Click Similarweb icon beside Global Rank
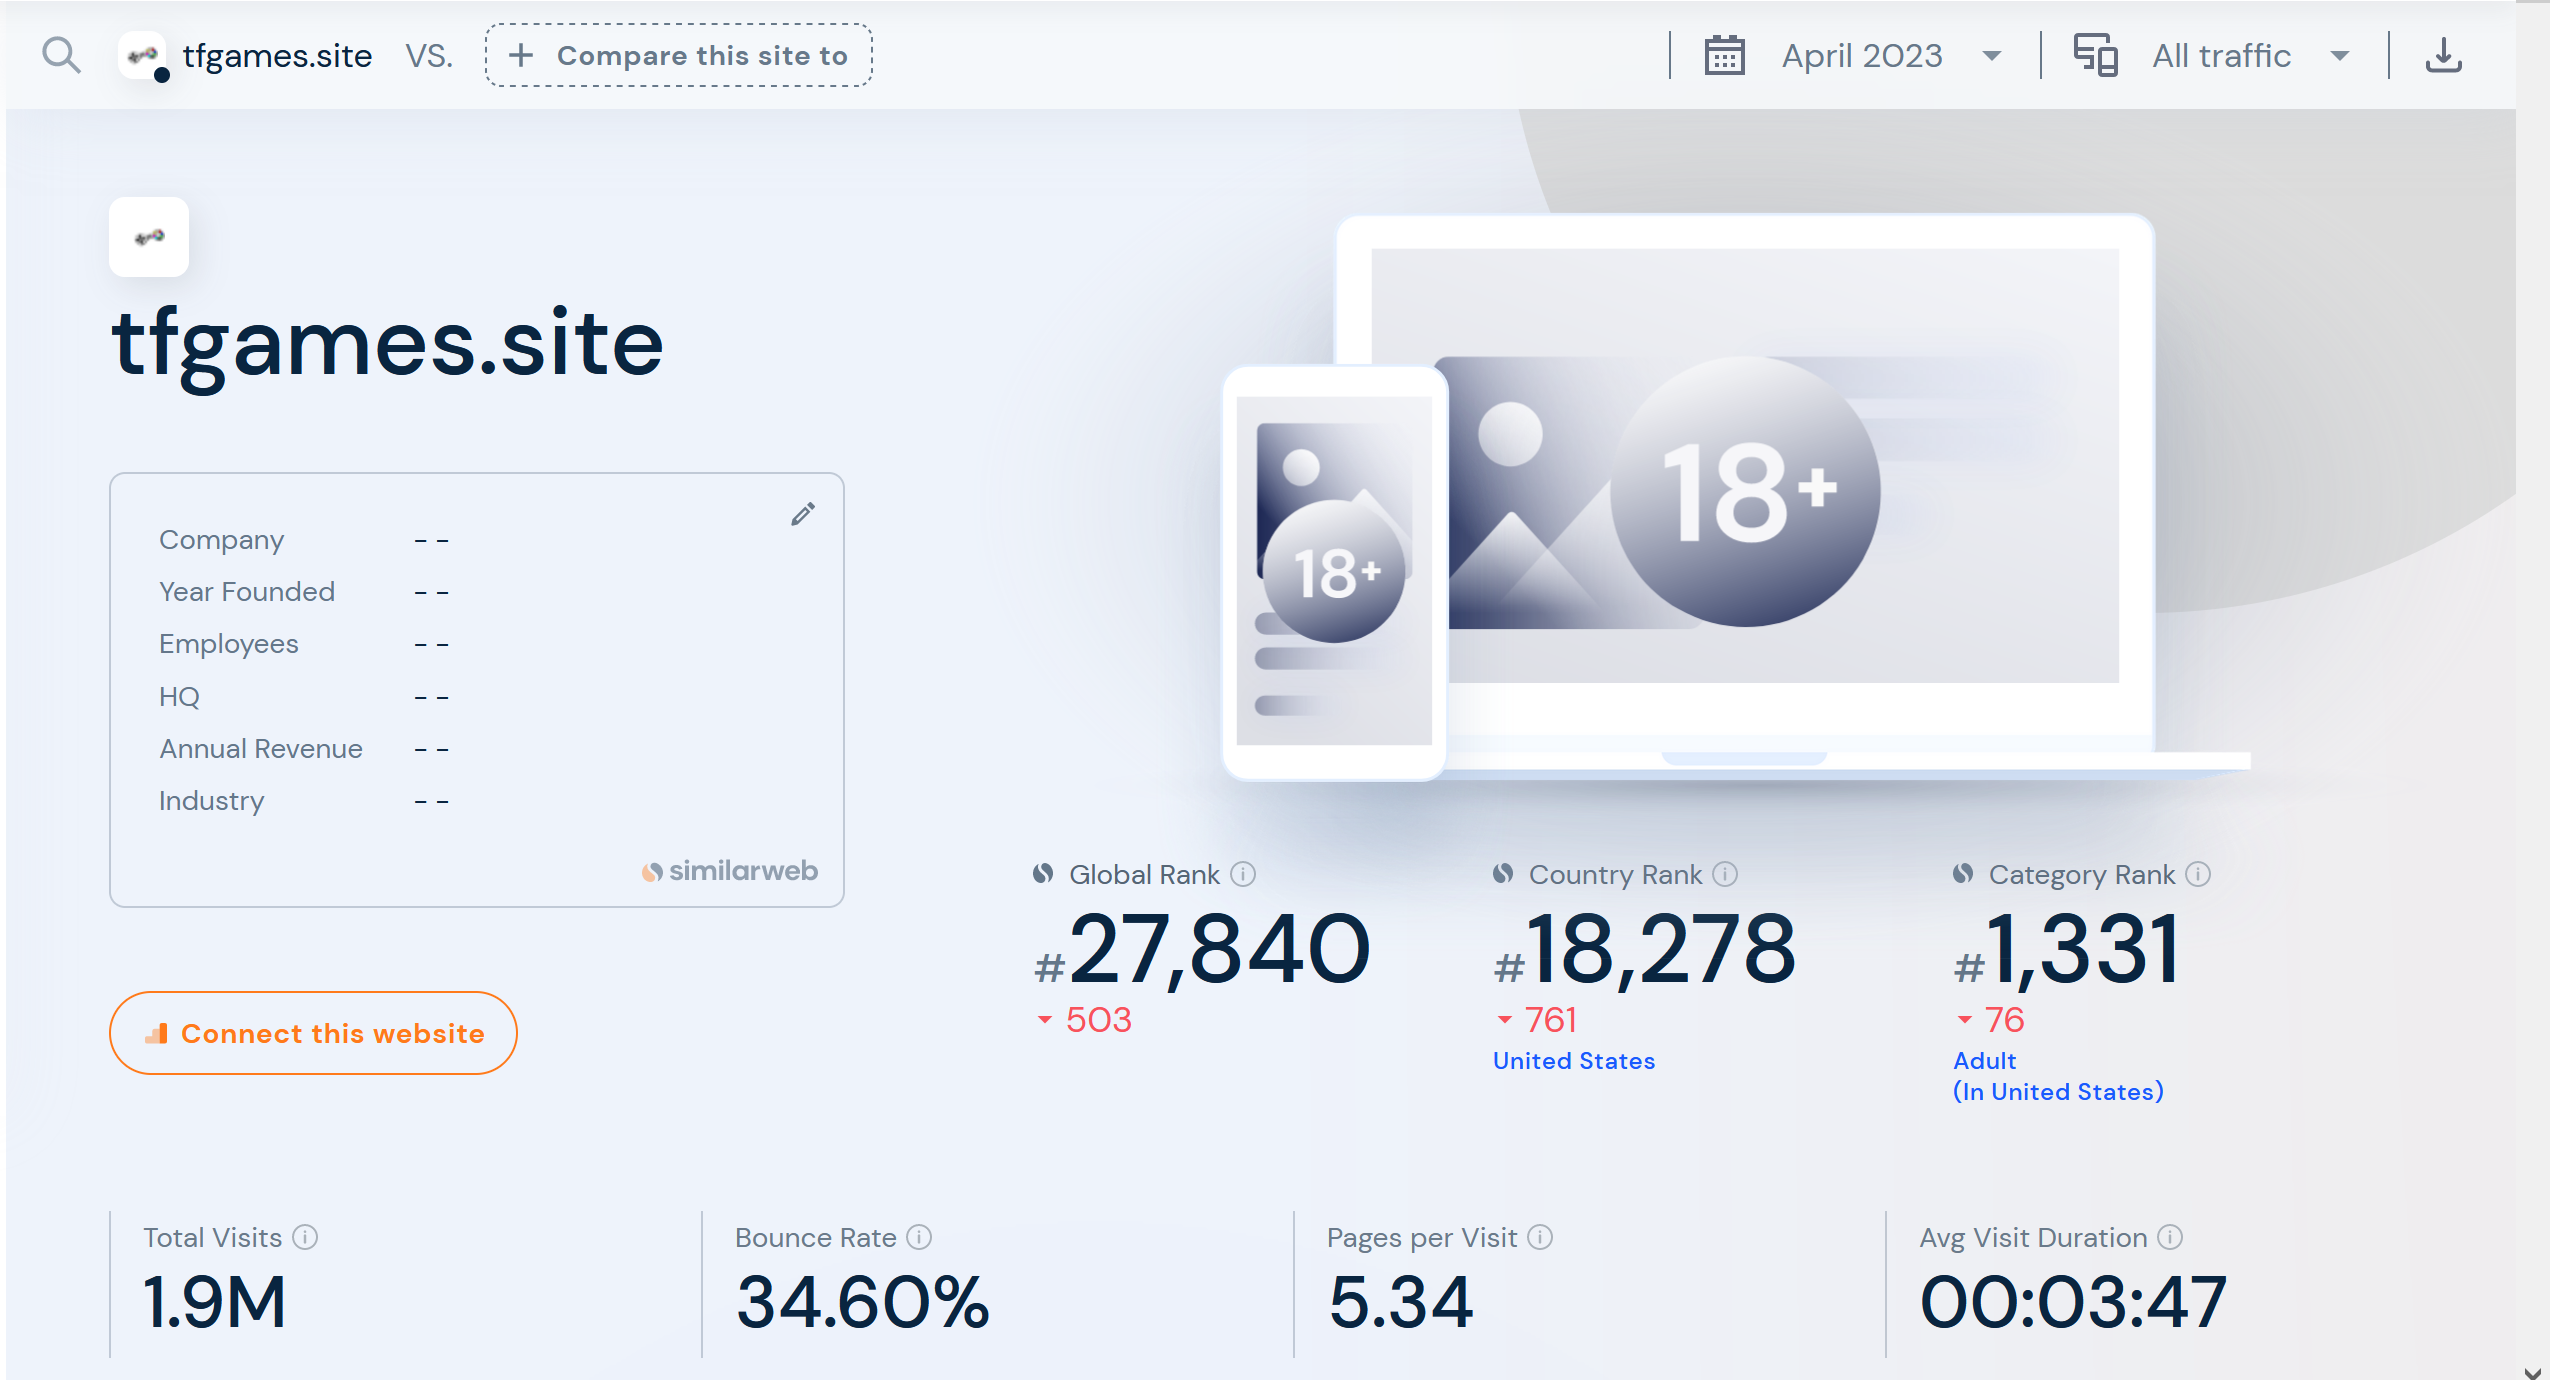 coord(1043,874)
